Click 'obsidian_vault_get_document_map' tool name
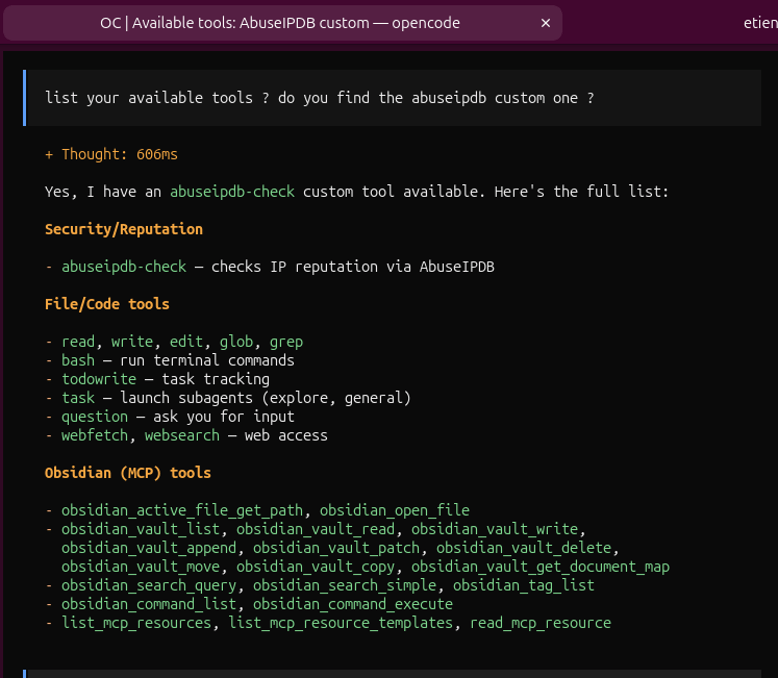 point(540,567)
